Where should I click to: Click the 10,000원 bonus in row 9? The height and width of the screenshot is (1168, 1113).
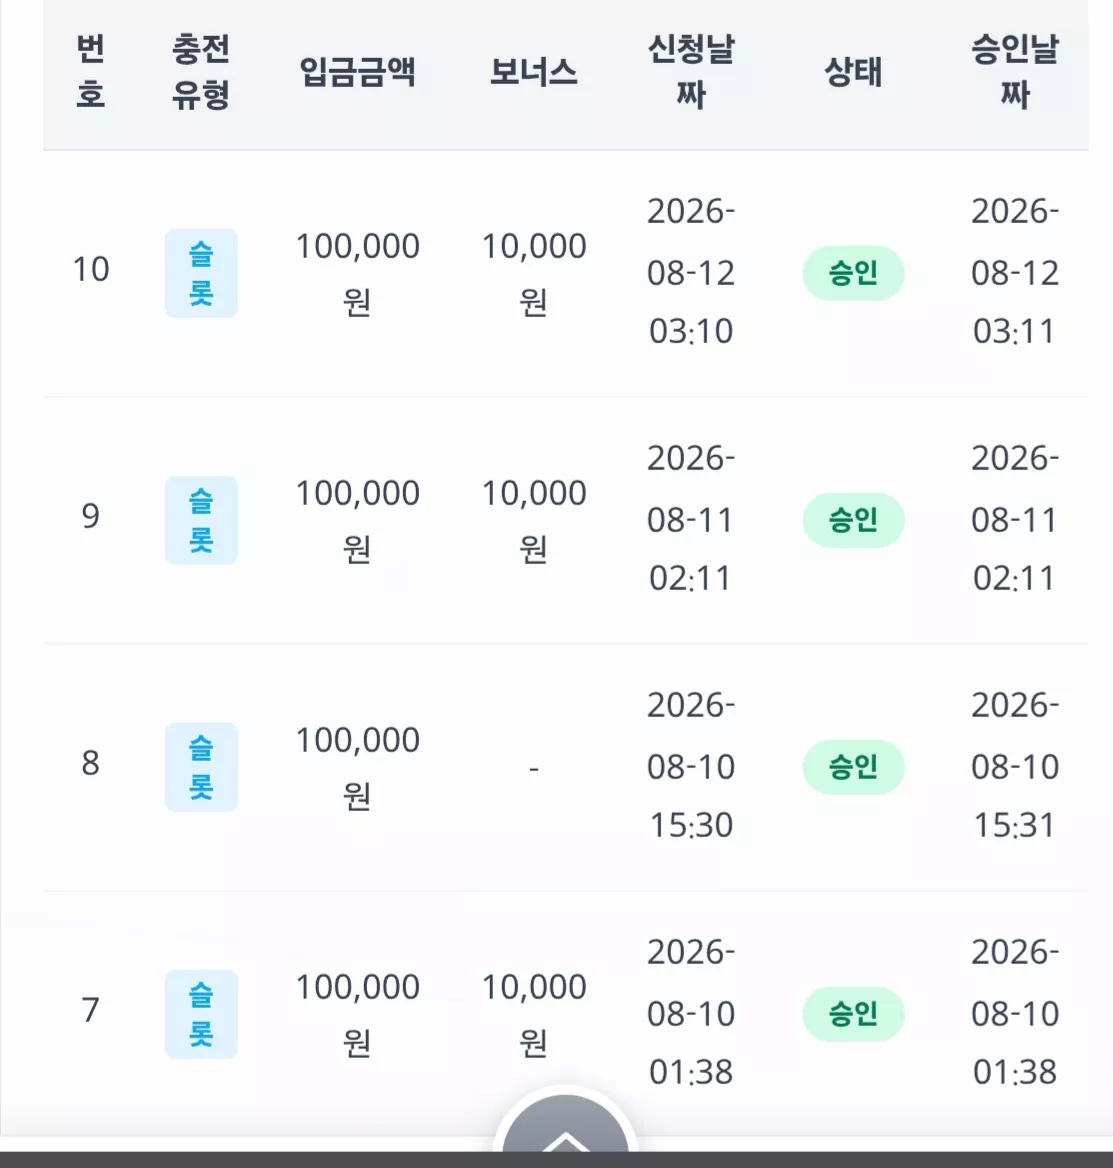pos(534,520)
